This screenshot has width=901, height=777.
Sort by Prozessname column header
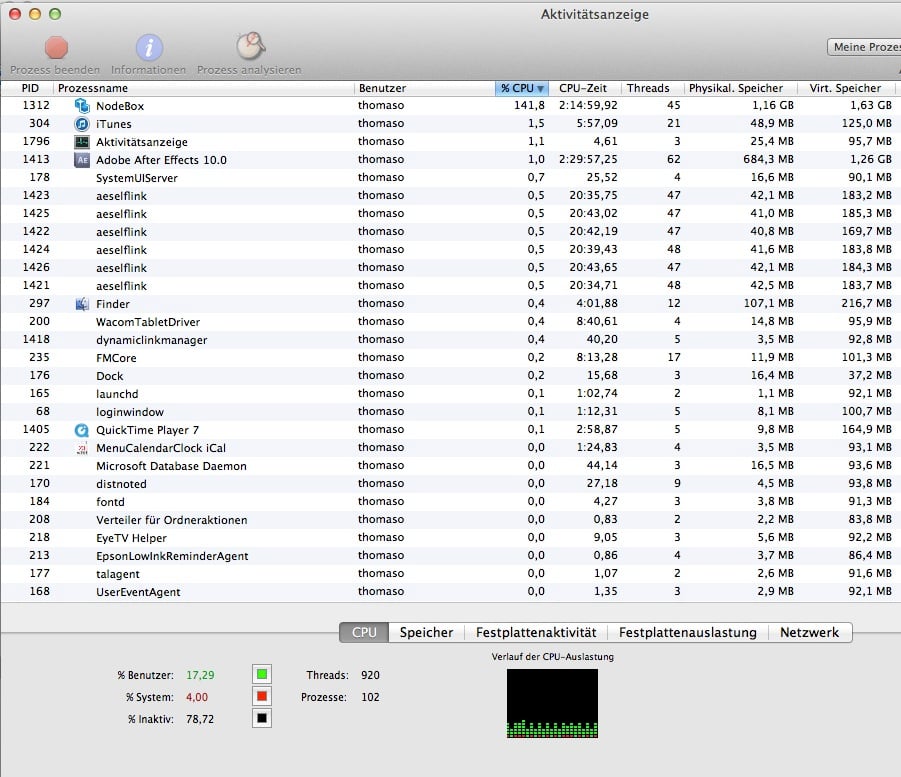204,88
